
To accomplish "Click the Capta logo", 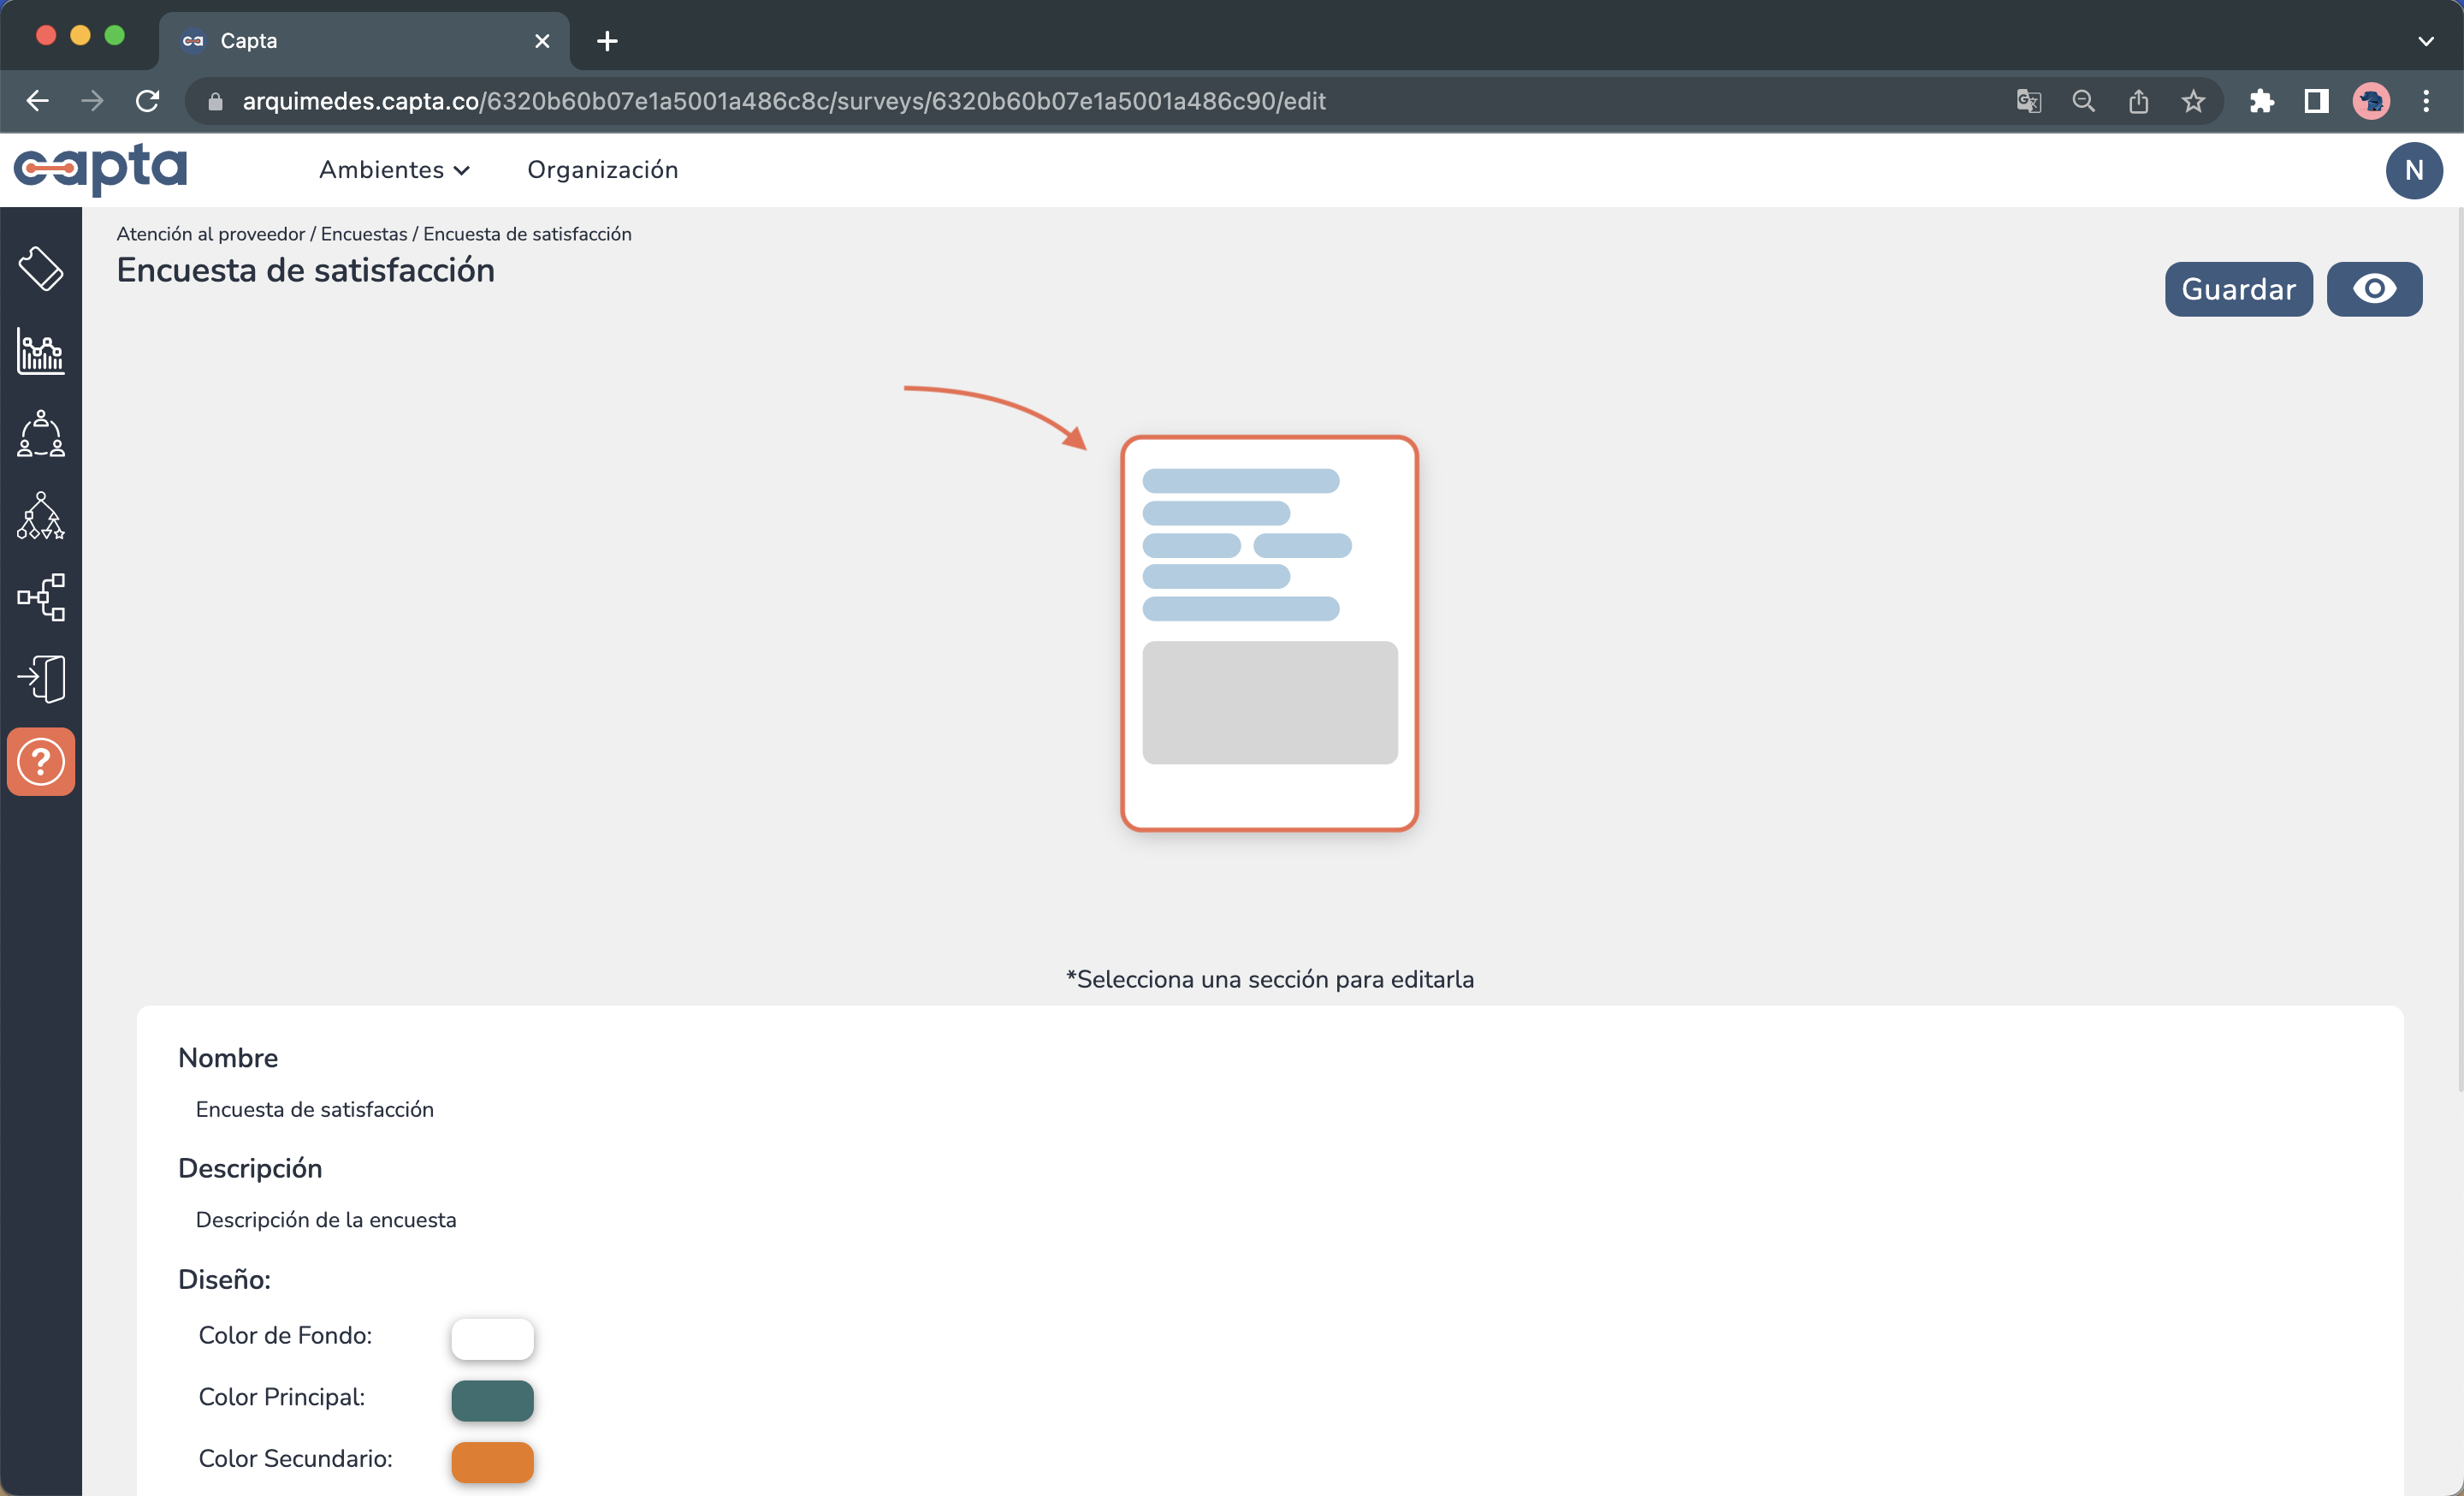I will click(x=100, y=169).
